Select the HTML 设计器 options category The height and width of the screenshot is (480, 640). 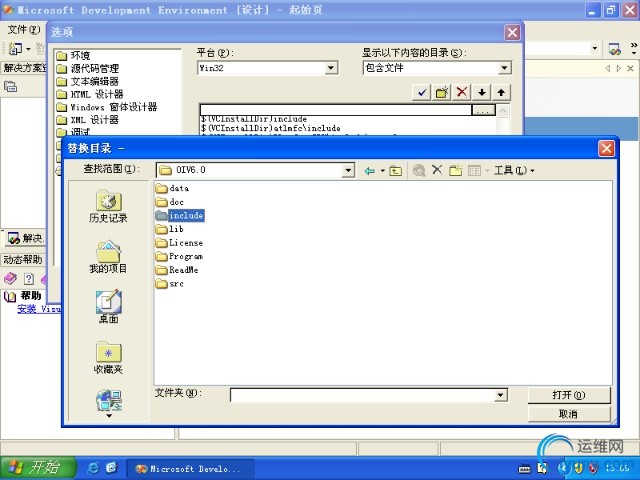pyautogui.click(x=89, y=94)
